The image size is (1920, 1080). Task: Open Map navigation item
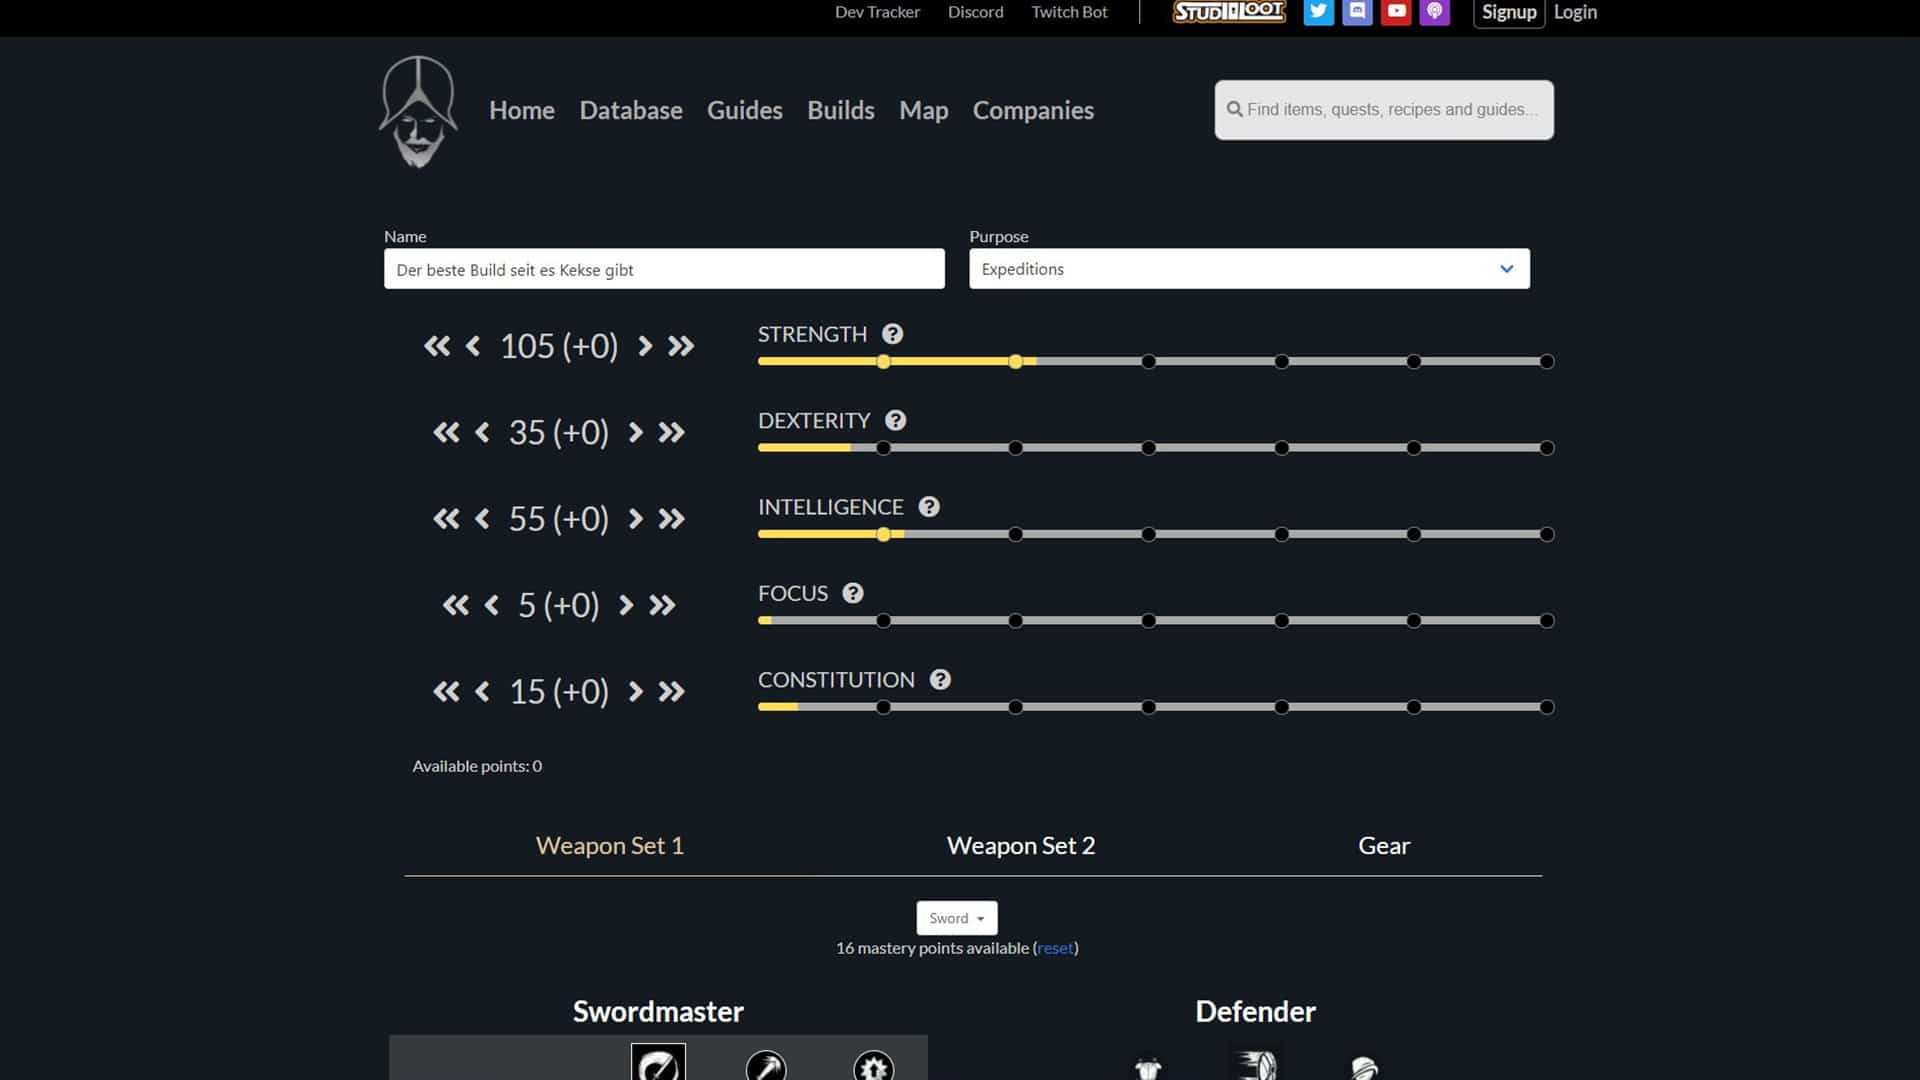924,111
